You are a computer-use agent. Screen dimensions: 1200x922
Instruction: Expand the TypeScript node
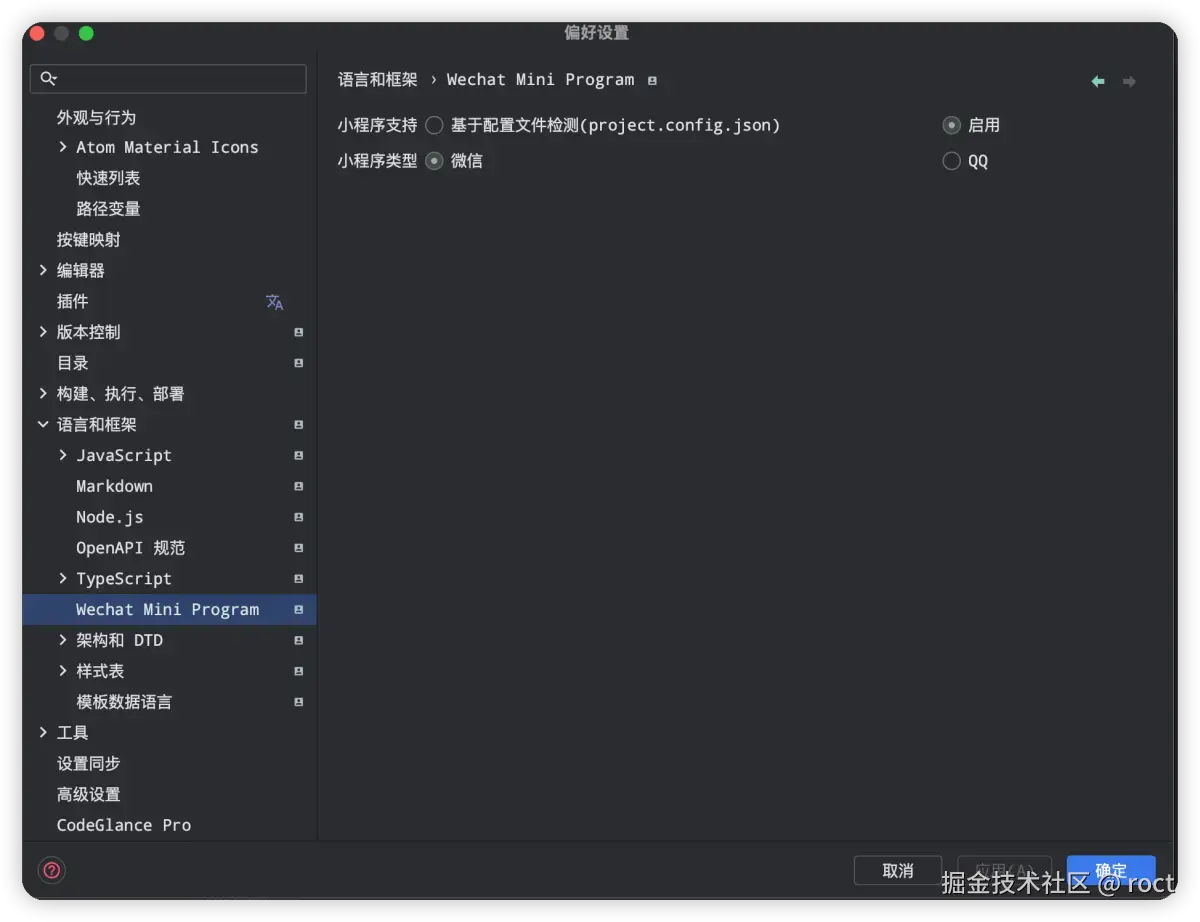tap(63, 579)
